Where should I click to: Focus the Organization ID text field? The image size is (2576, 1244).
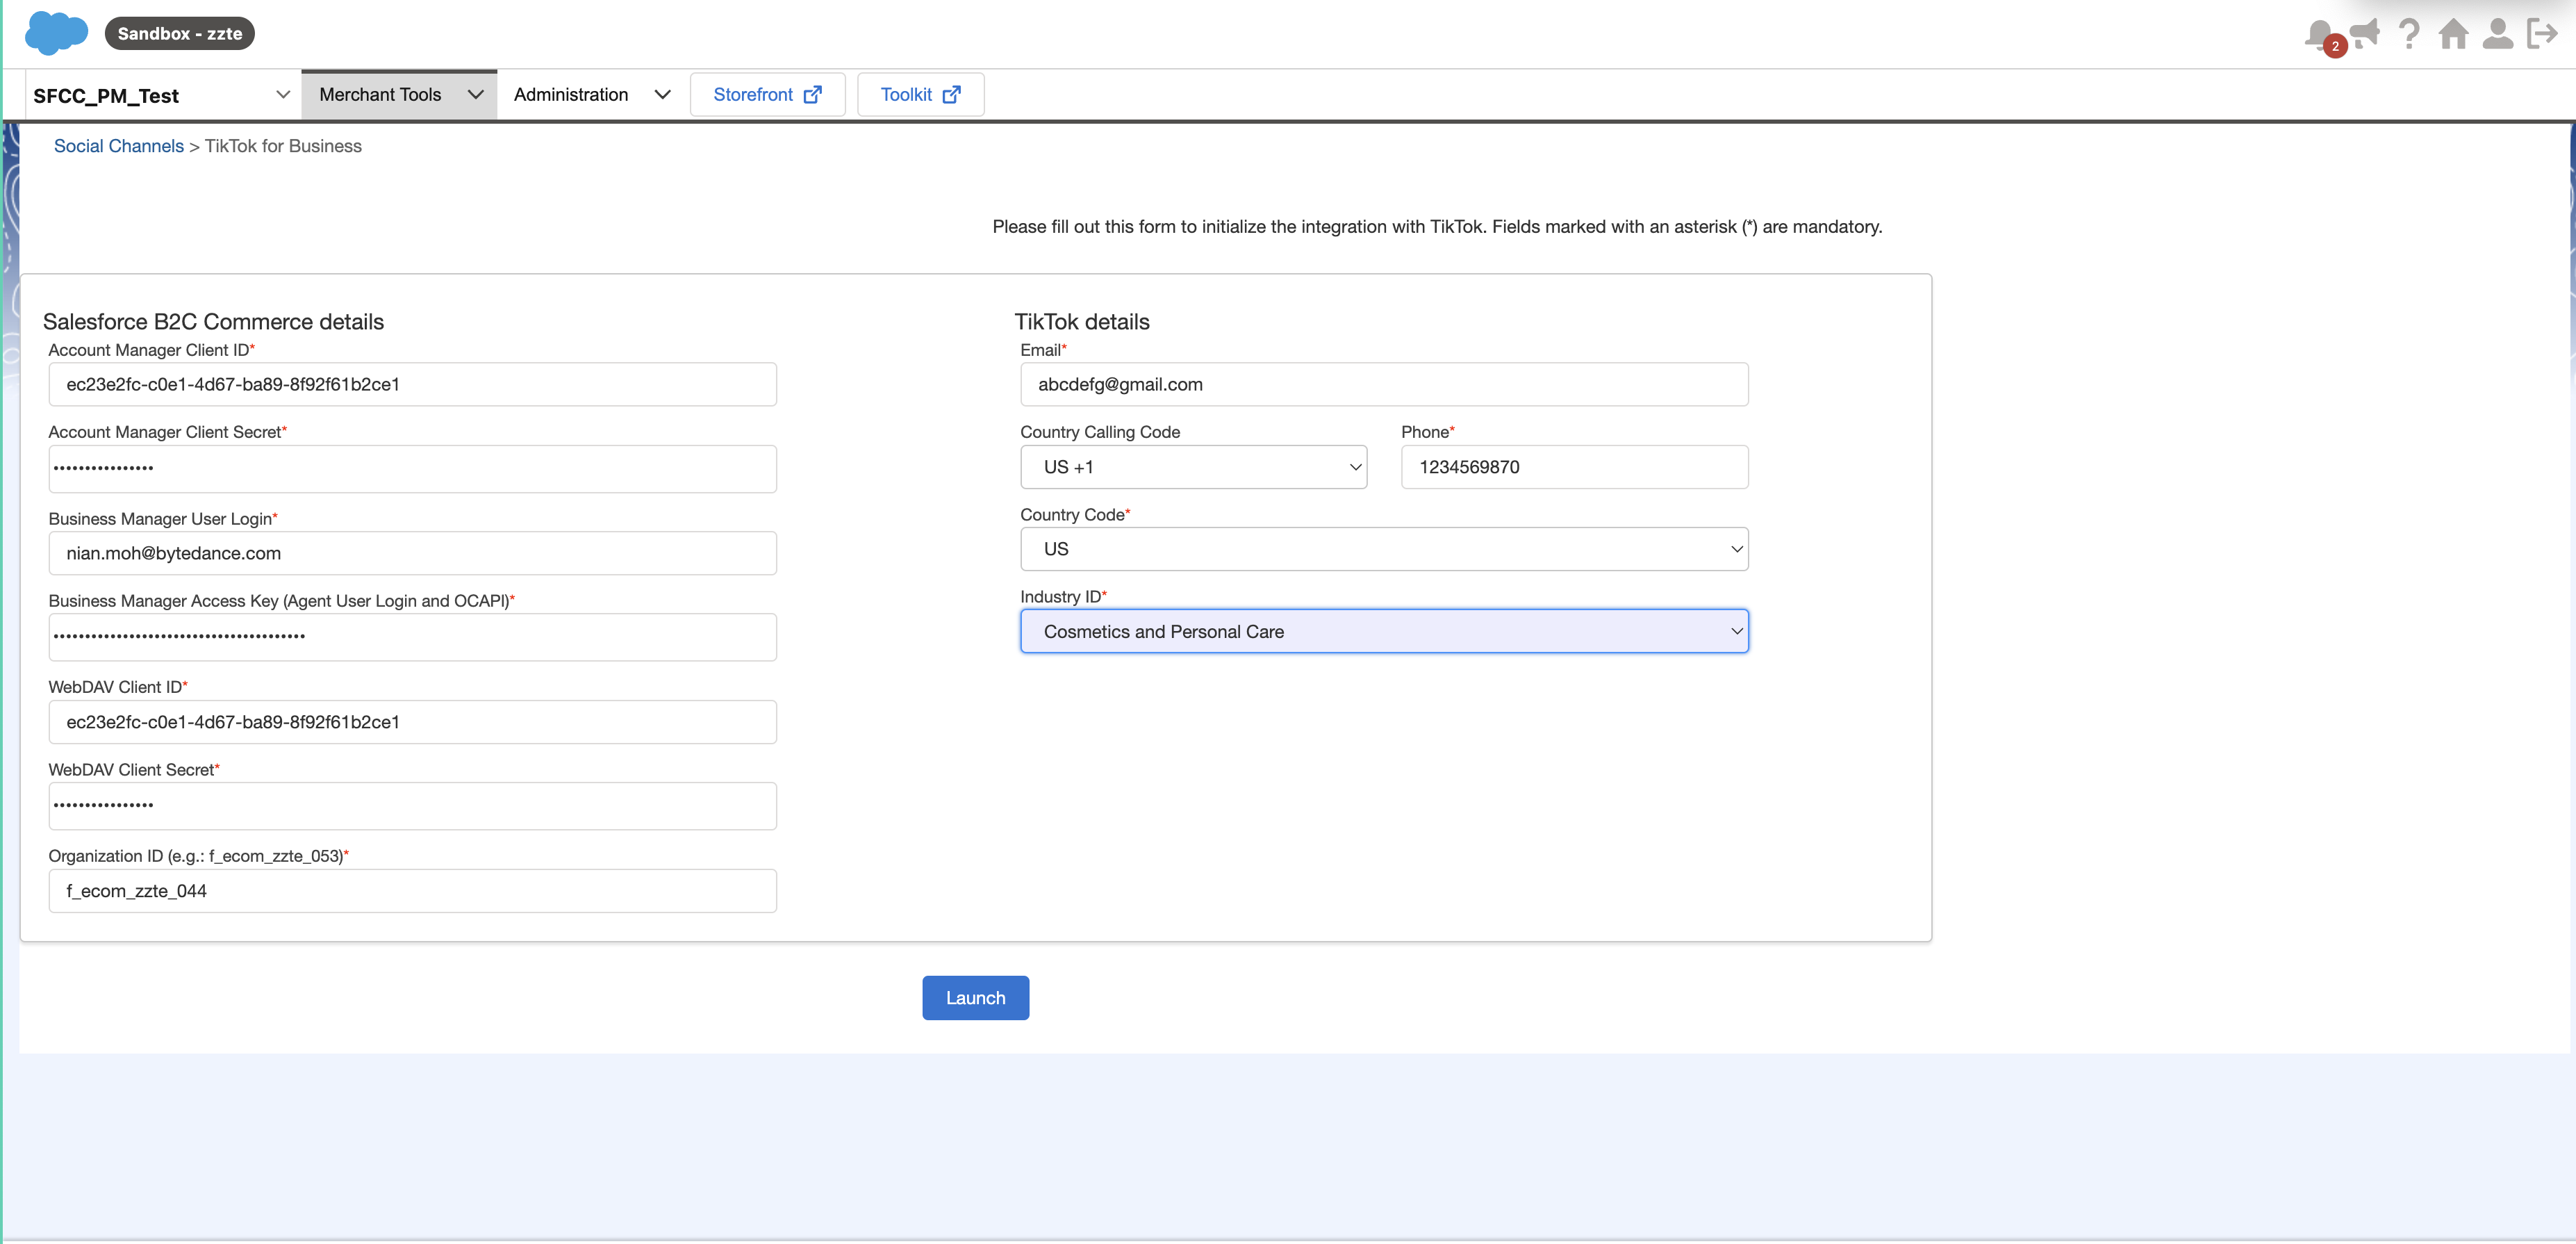tap(412, 890)
